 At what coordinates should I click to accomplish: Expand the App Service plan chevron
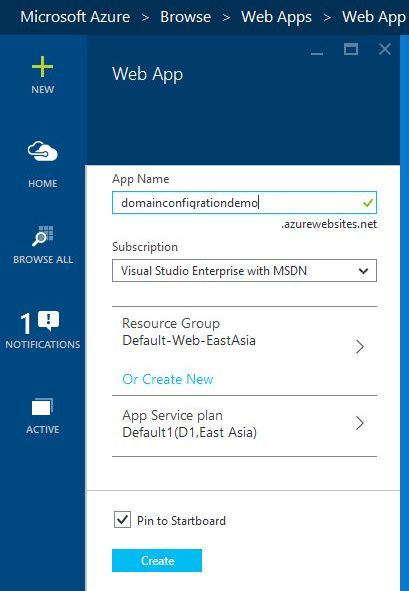tap(360, 423)
